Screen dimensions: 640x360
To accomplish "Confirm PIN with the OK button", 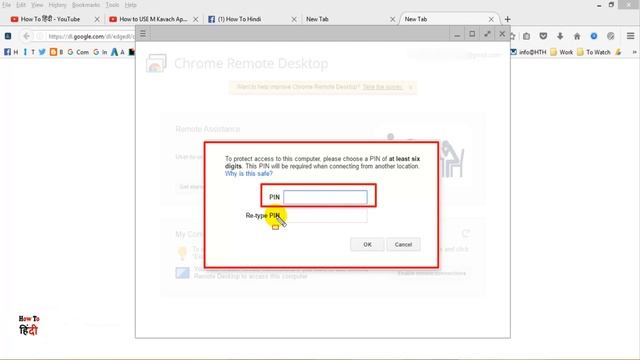I will pos(367,244).
